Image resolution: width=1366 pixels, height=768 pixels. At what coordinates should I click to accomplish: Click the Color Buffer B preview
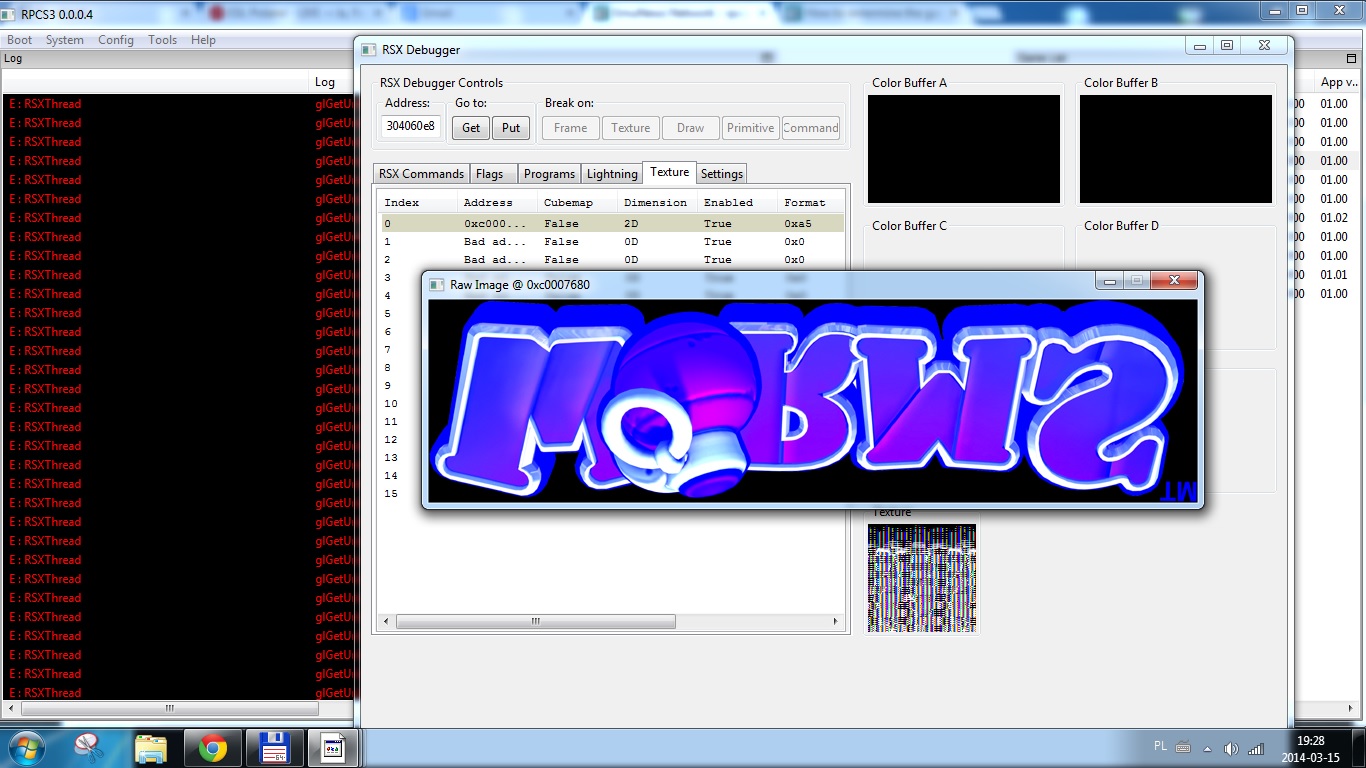[1176, 149]
